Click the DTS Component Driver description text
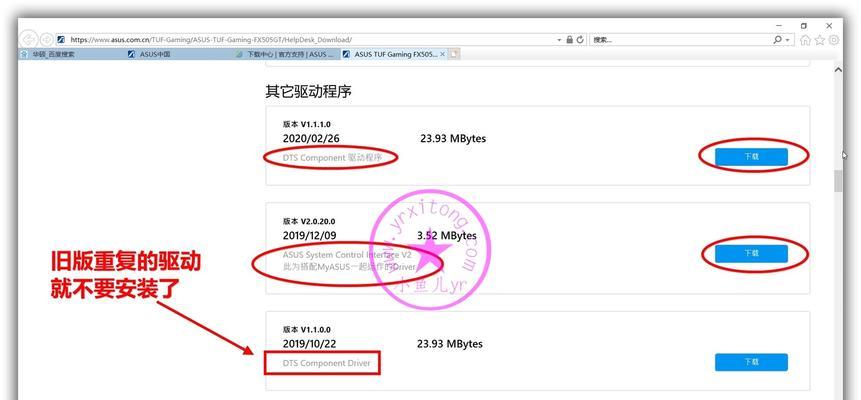 point(326,363)
